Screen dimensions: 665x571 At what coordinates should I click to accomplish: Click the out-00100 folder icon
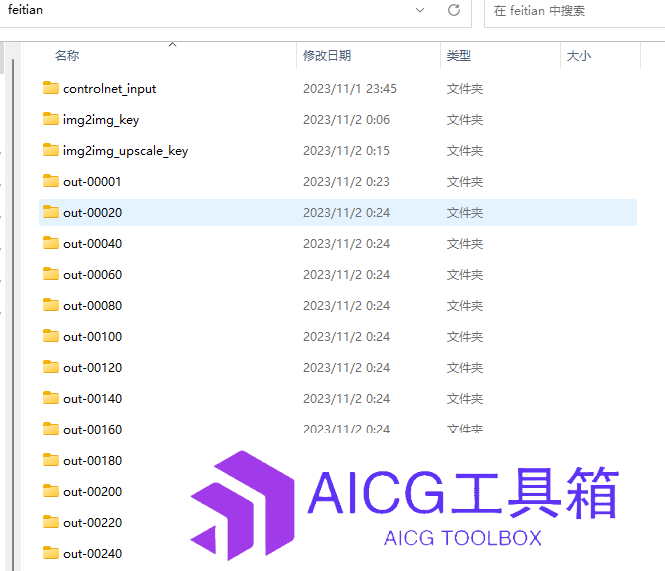(x=51, y=336)
